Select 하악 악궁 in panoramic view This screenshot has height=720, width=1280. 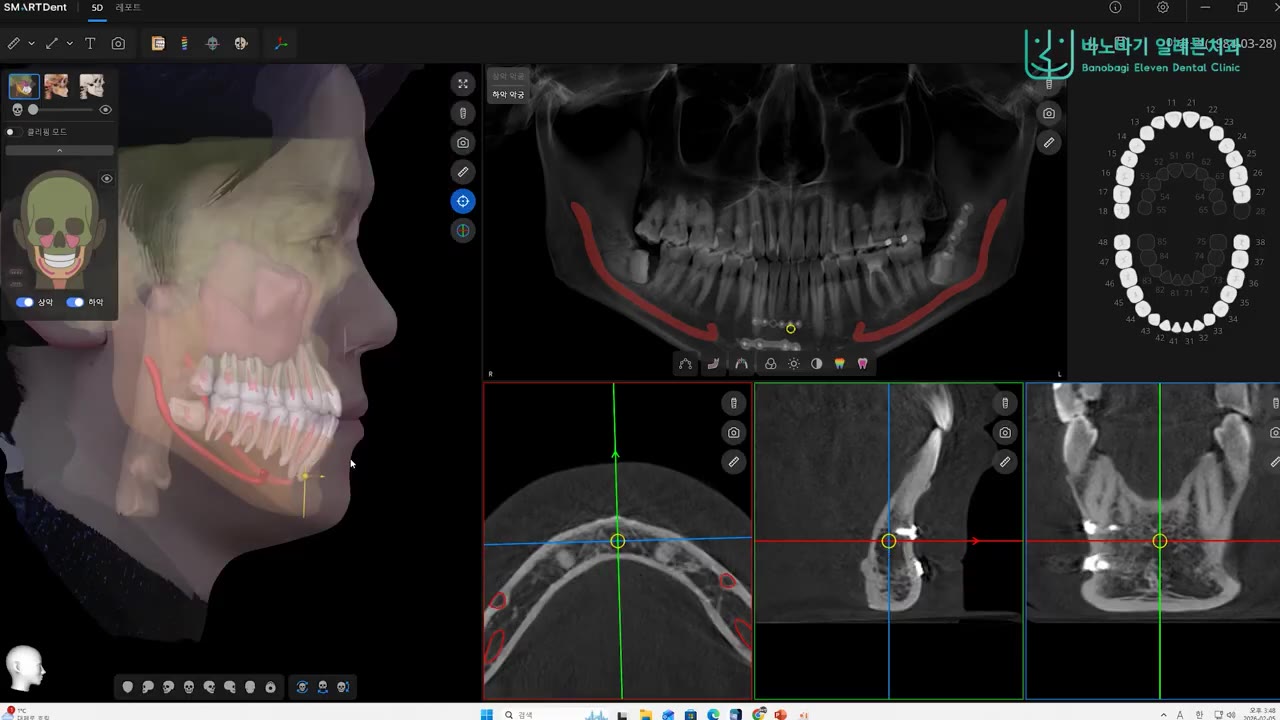(x=507, y=94)
